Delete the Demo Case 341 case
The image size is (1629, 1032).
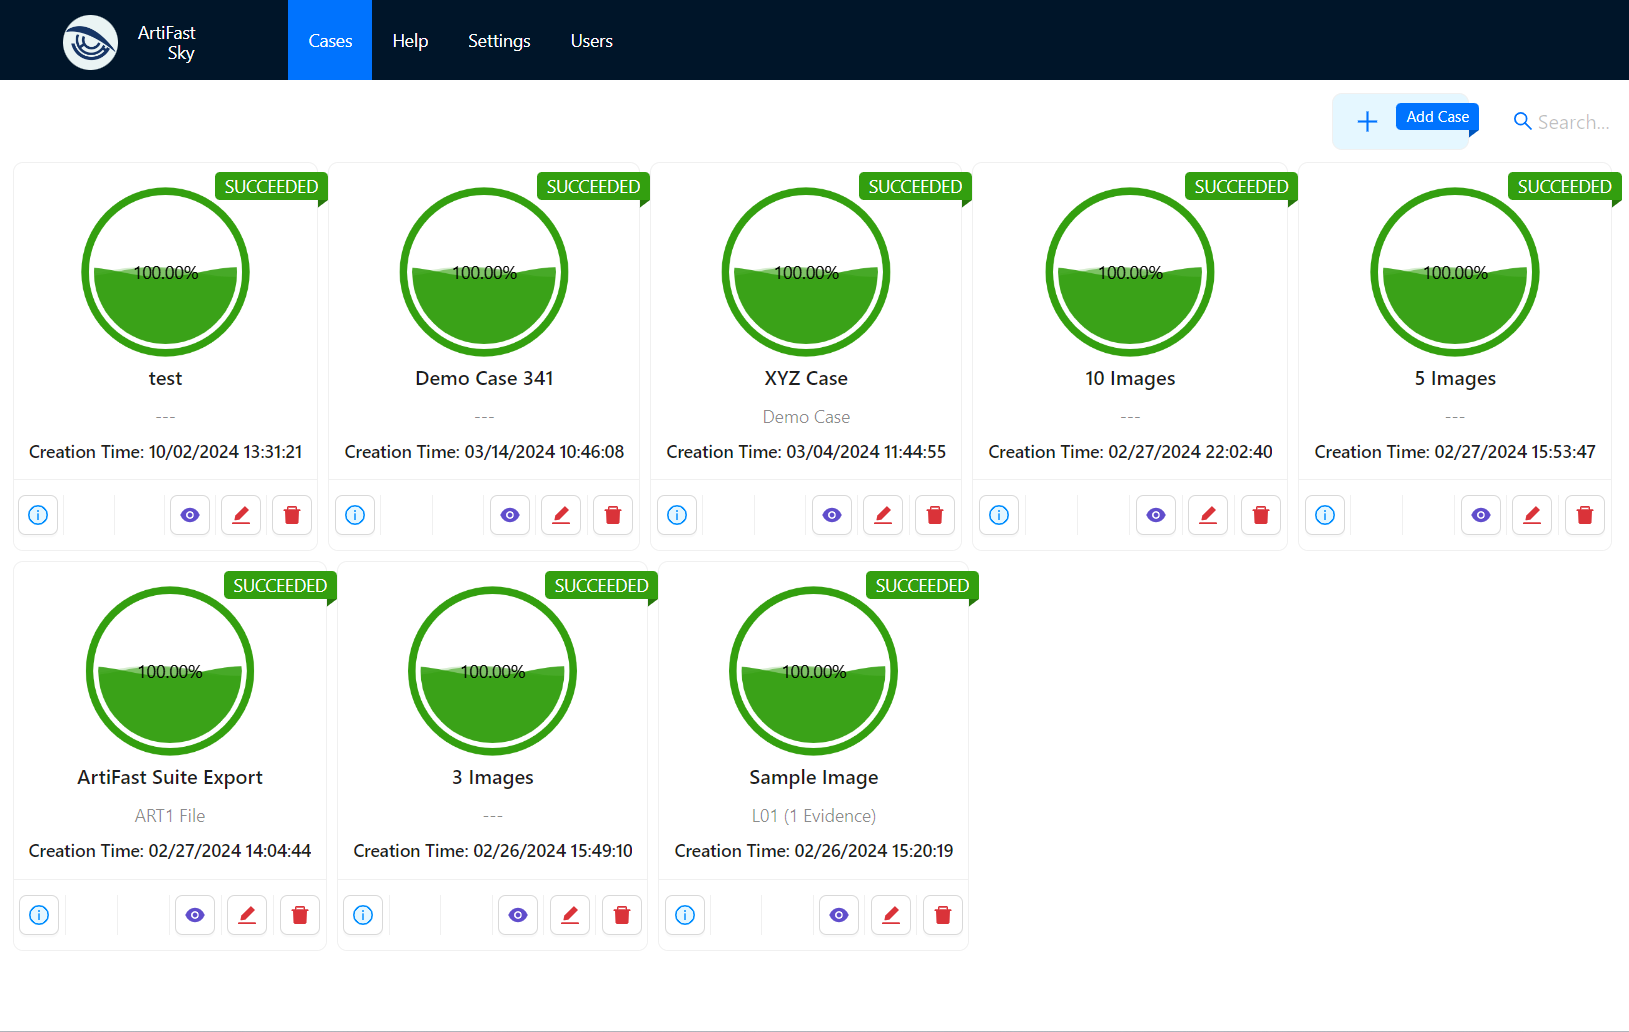click(x=613, y=515)
